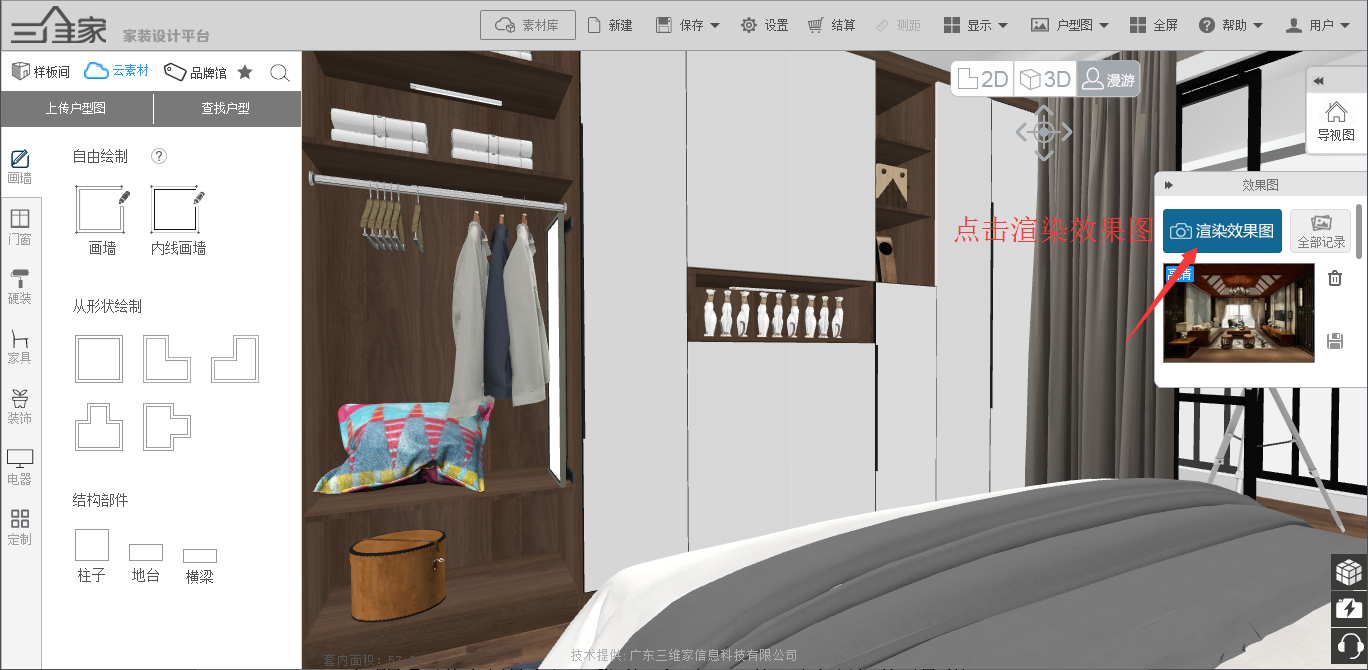Open the 家具 furniture category in sidebar
Screen dimensions: 1368x670
19,346
